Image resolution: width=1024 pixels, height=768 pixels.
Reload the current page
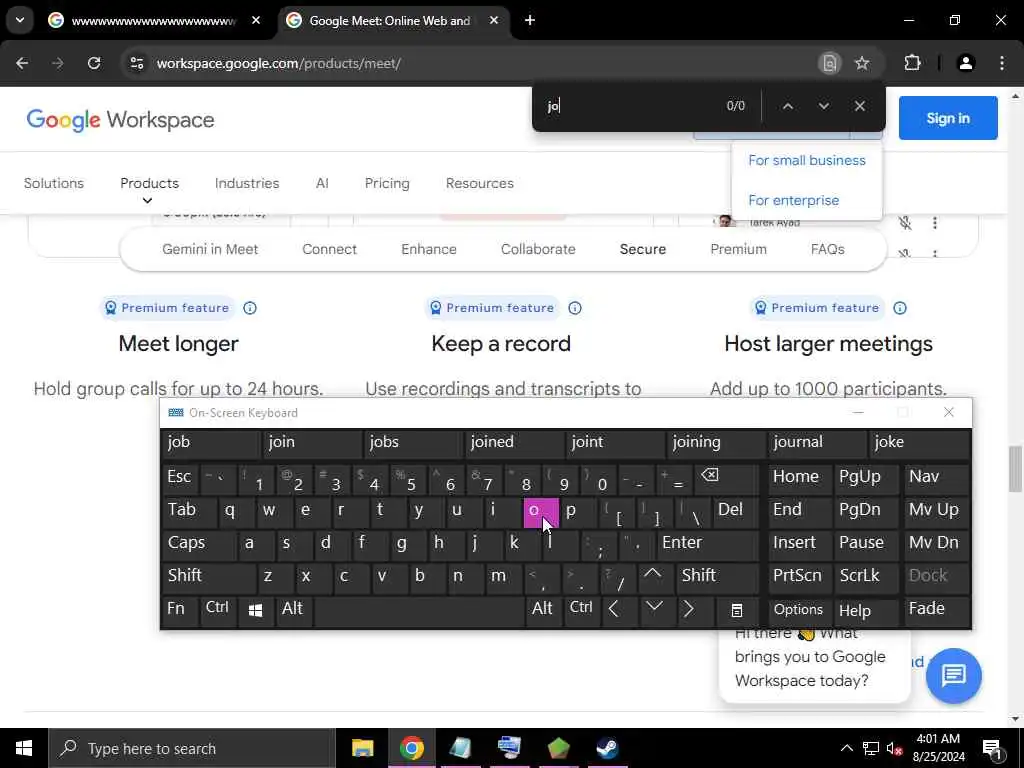click(94, 63)
